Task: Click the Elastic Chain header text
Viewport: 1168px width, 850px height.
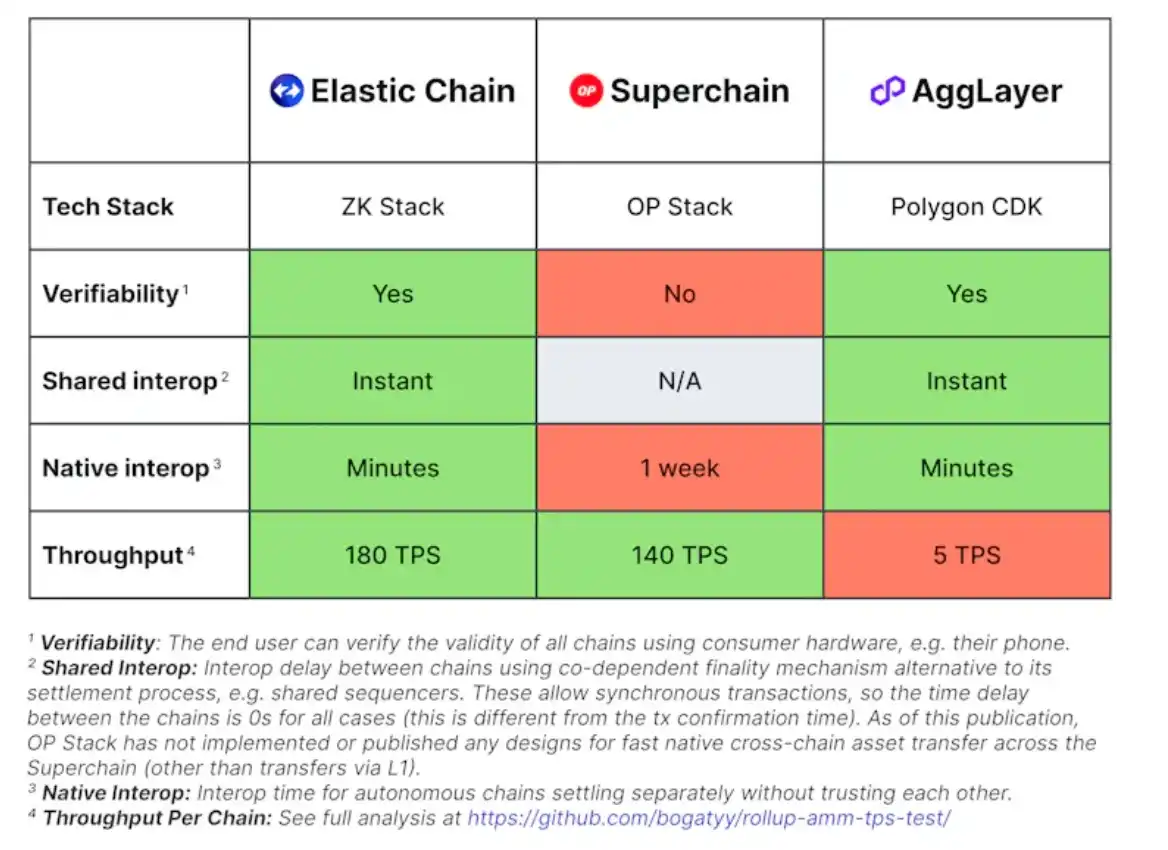Action: 413,91
